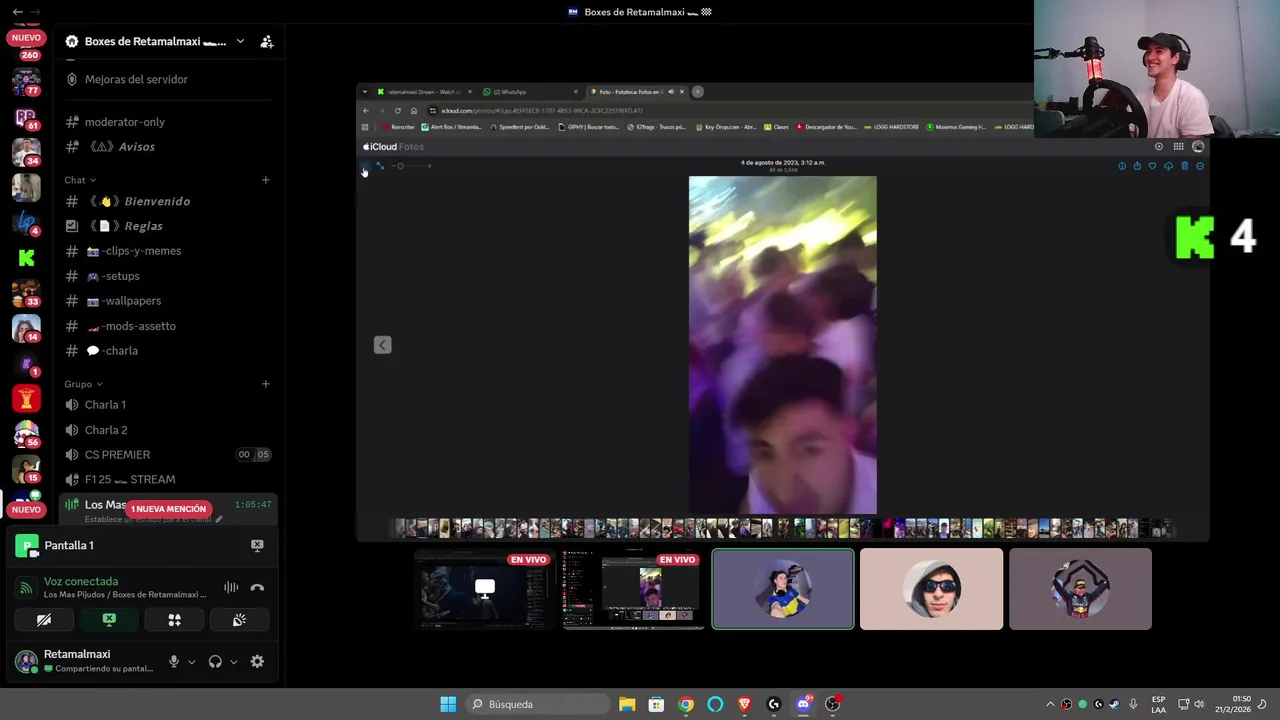Mute the microphone in the user panel

coord(174,661)
